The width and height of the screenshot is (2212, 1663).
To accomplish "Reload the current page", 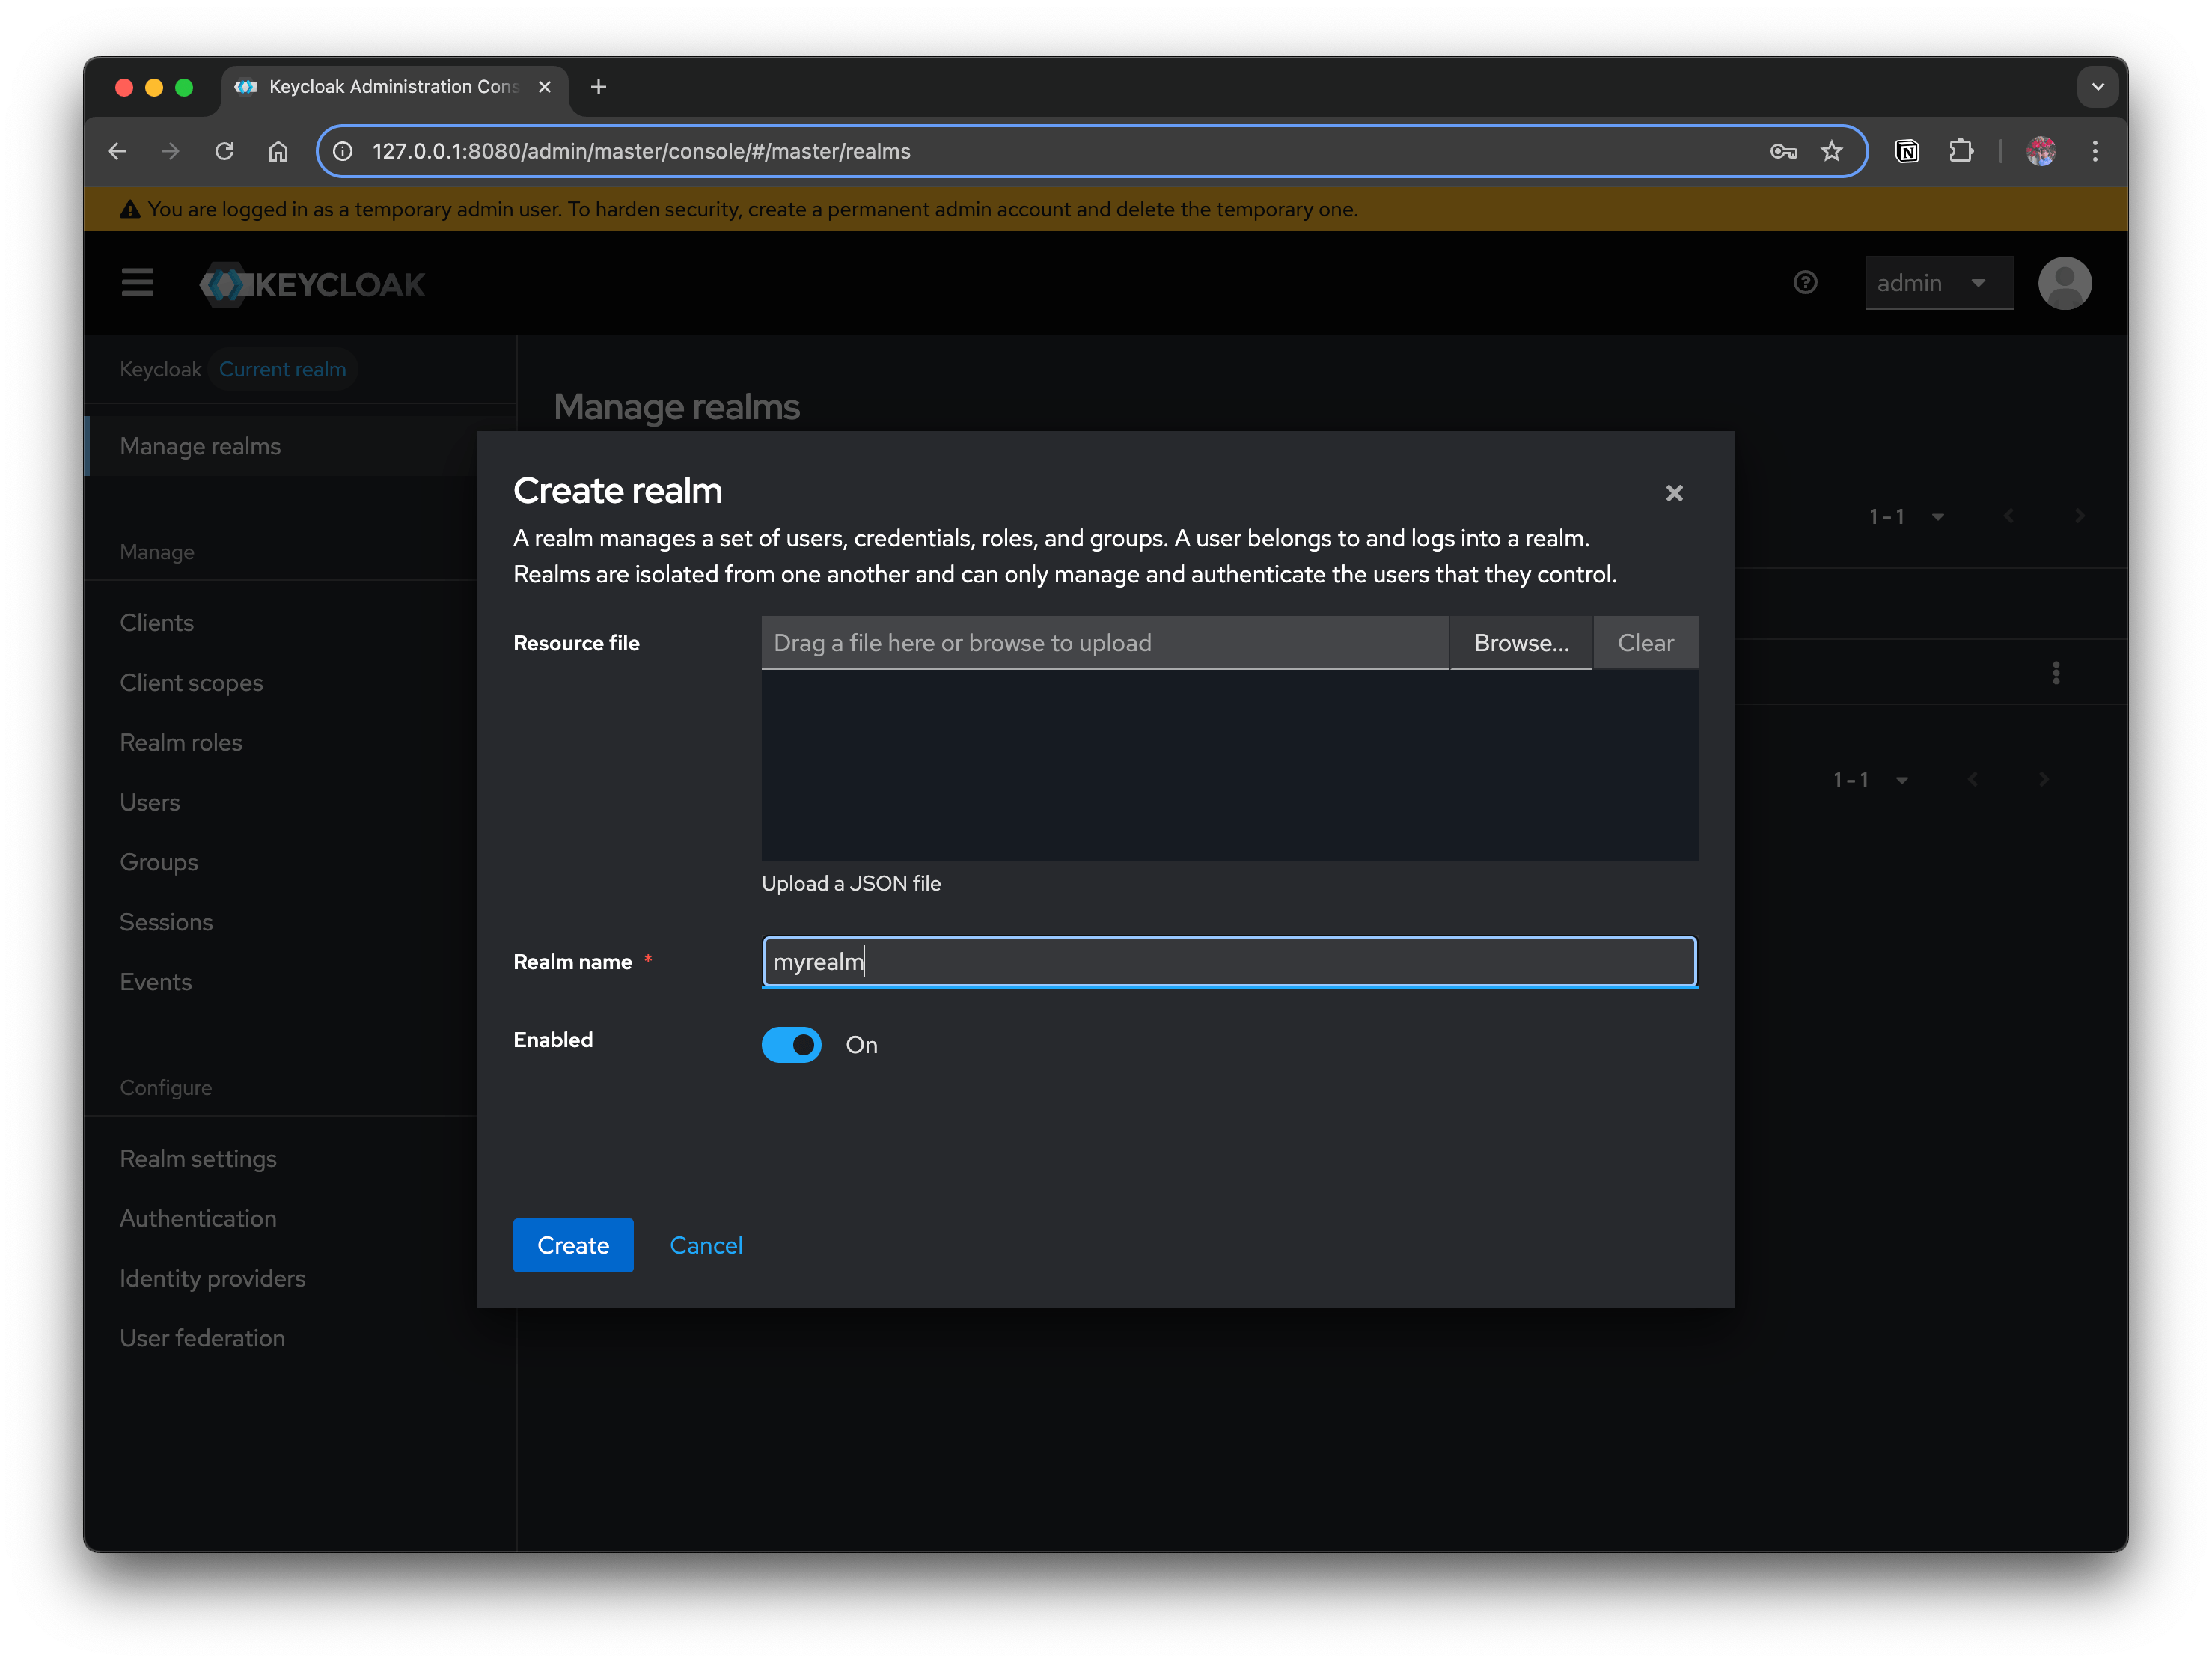I will click(x=224, y=151).
